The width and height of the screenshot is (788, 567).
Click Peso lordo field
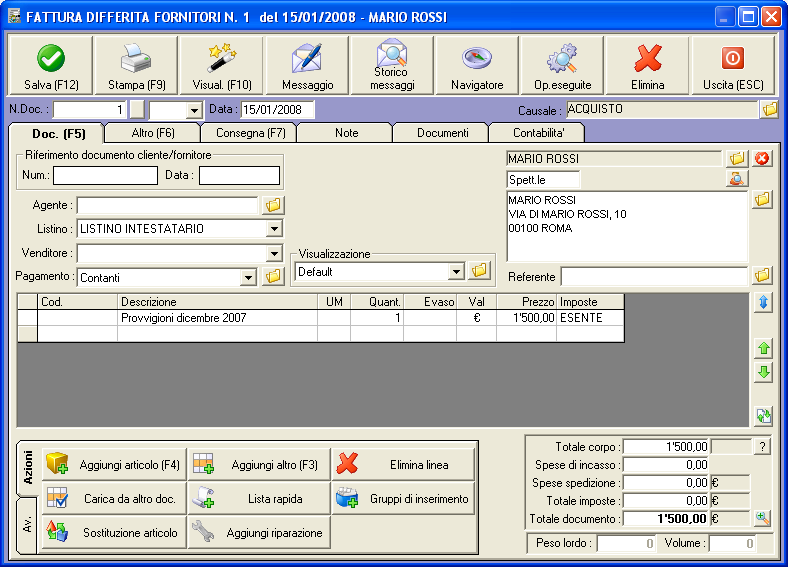pyautogui.click(x=626, y=543)
